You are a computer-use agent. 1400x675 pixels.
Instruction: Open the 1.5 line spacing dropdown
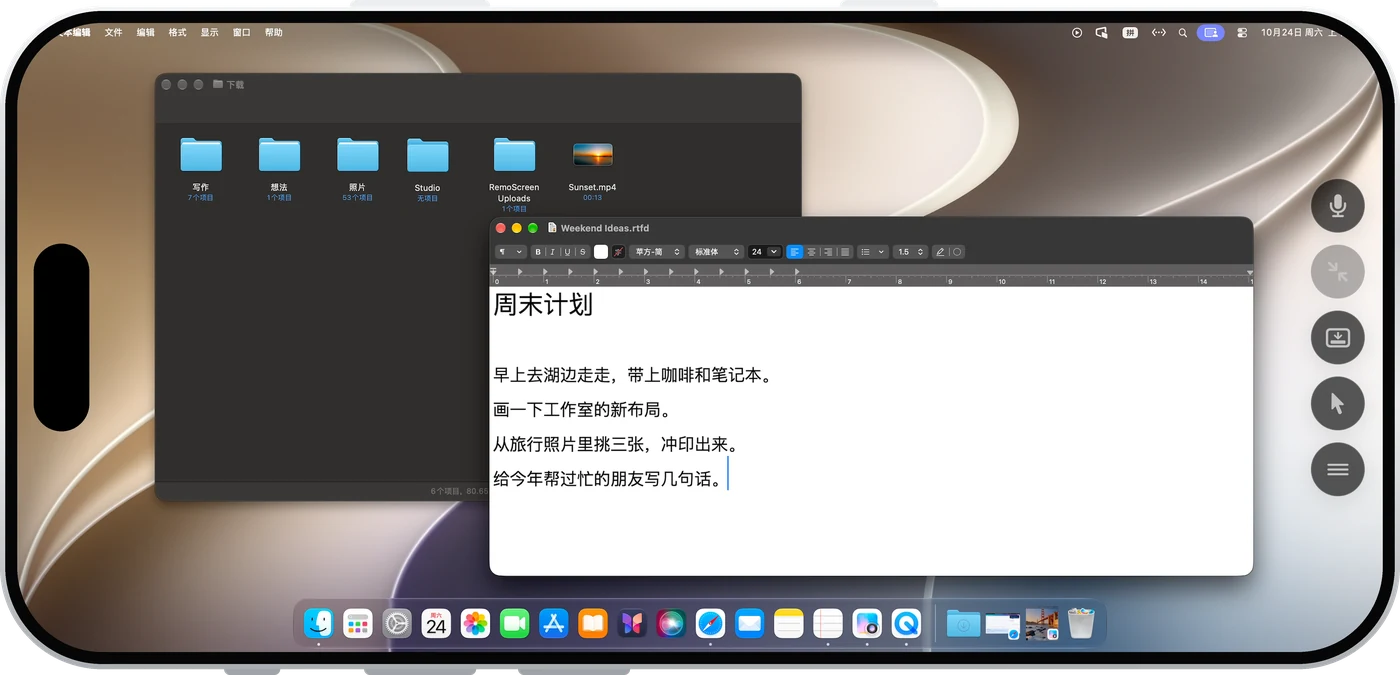910,252
